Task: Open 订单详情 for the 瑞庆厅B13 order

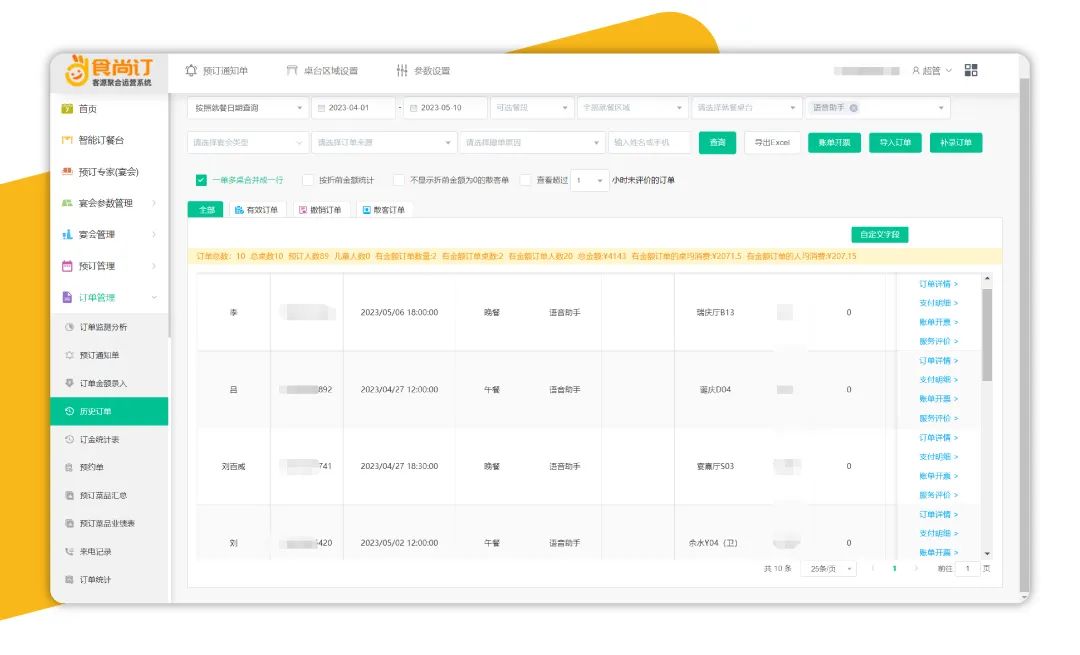Action: (938, 284)
